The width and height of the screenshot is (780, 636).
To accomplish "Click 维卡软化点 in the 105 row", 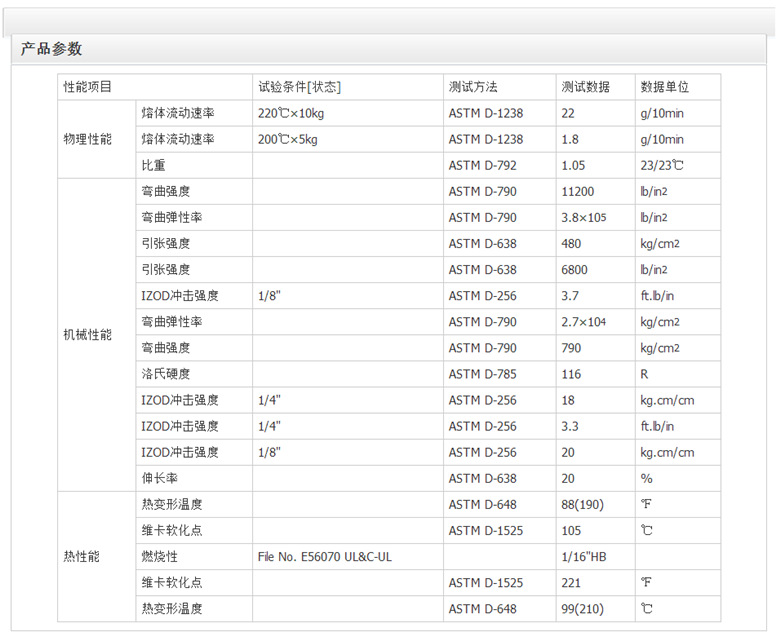I will point(194,531).
